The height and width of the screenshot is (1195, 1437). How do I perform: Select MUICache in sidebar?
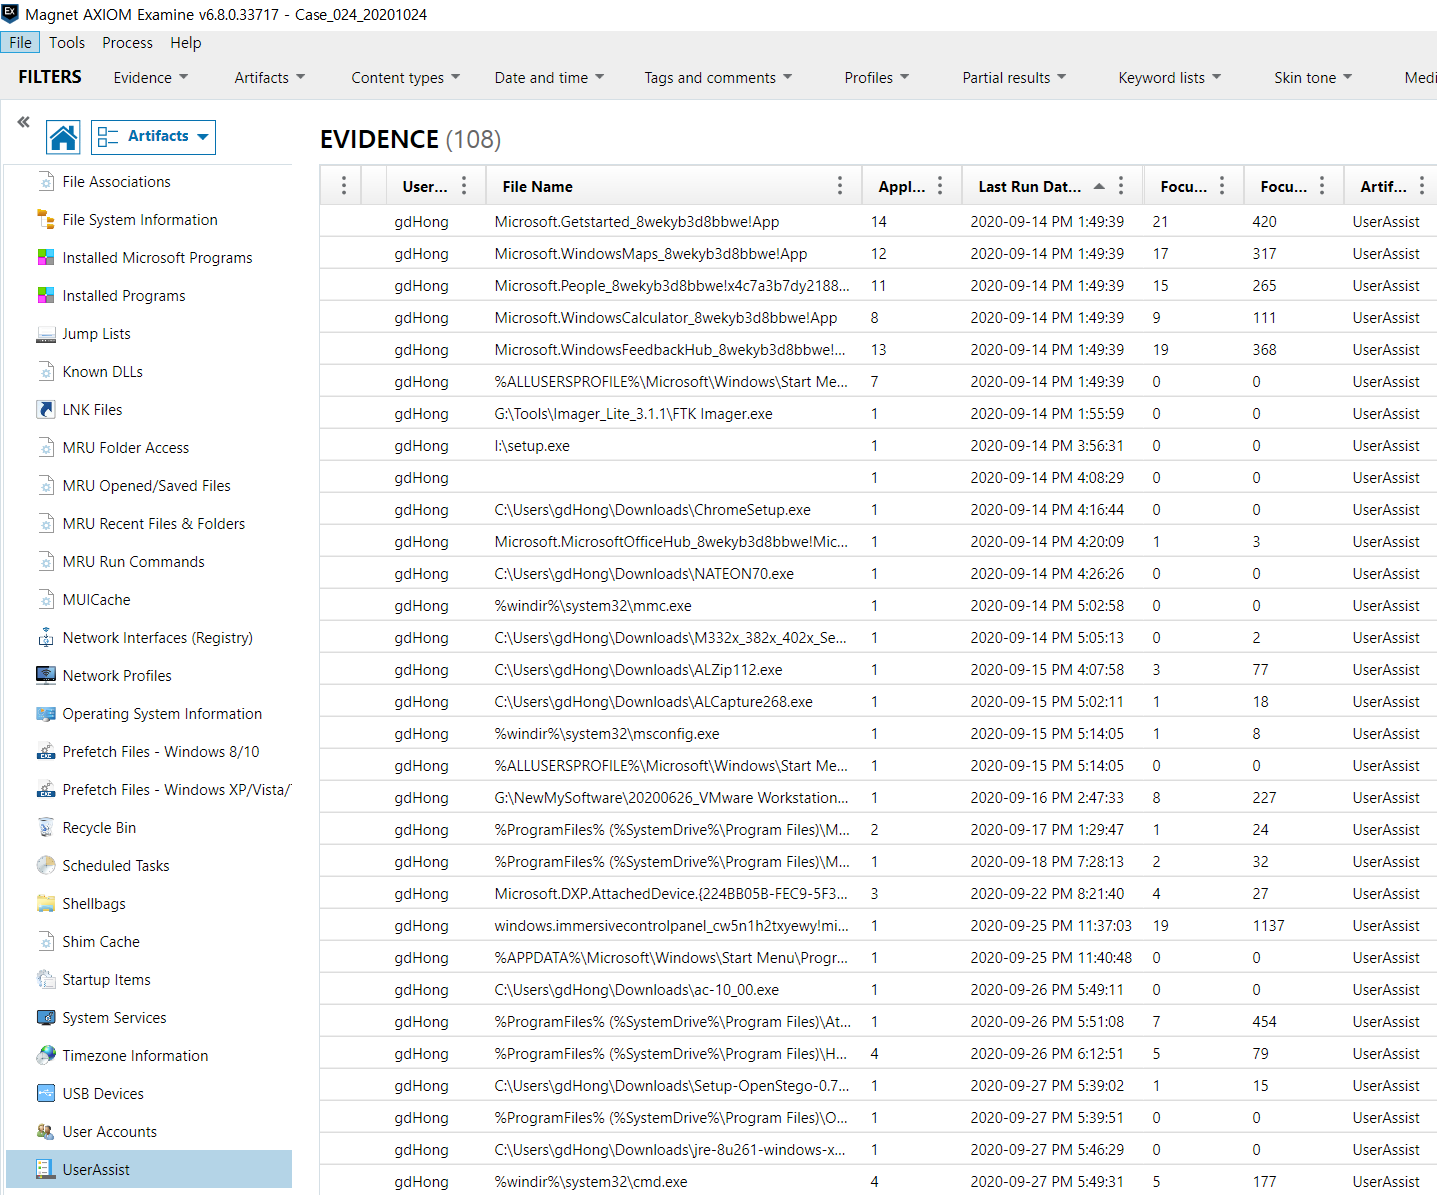tap(96, 600)
